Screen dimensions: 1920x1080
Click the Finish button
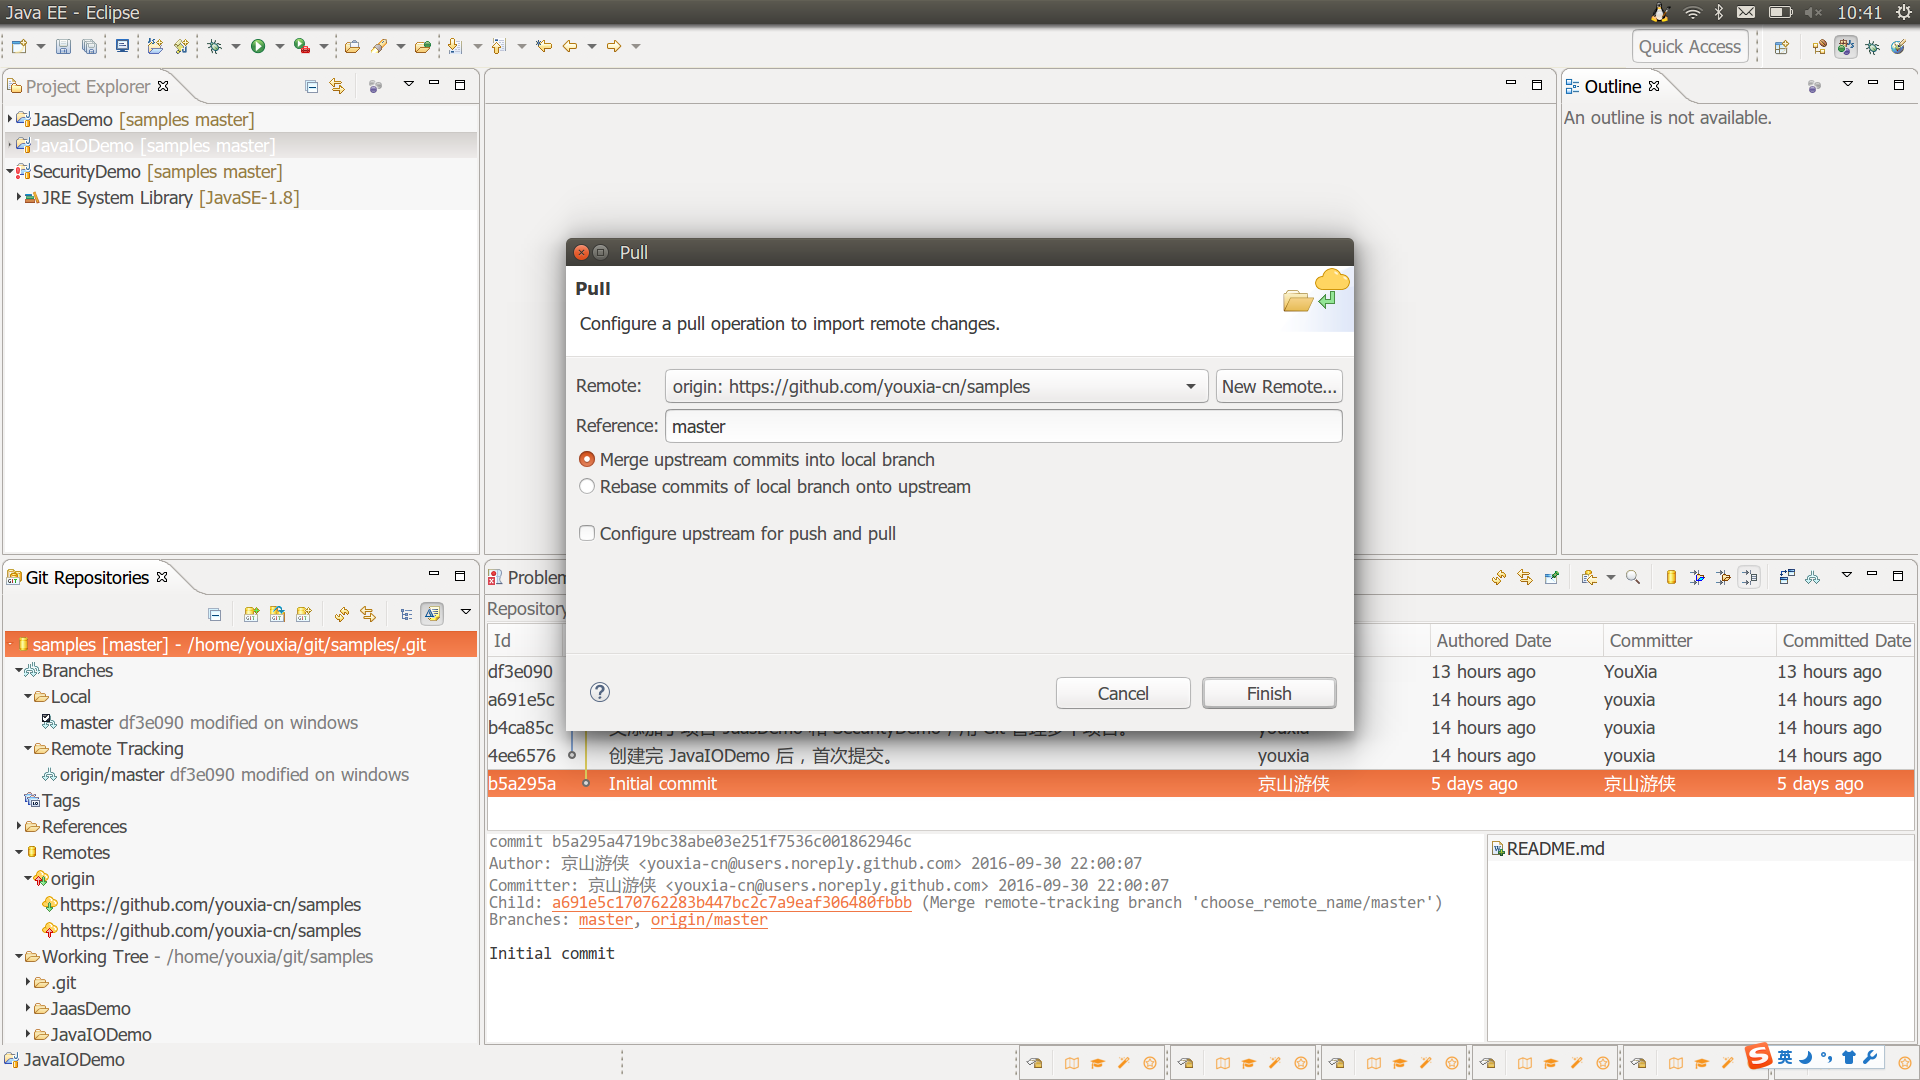point(1269,693)
